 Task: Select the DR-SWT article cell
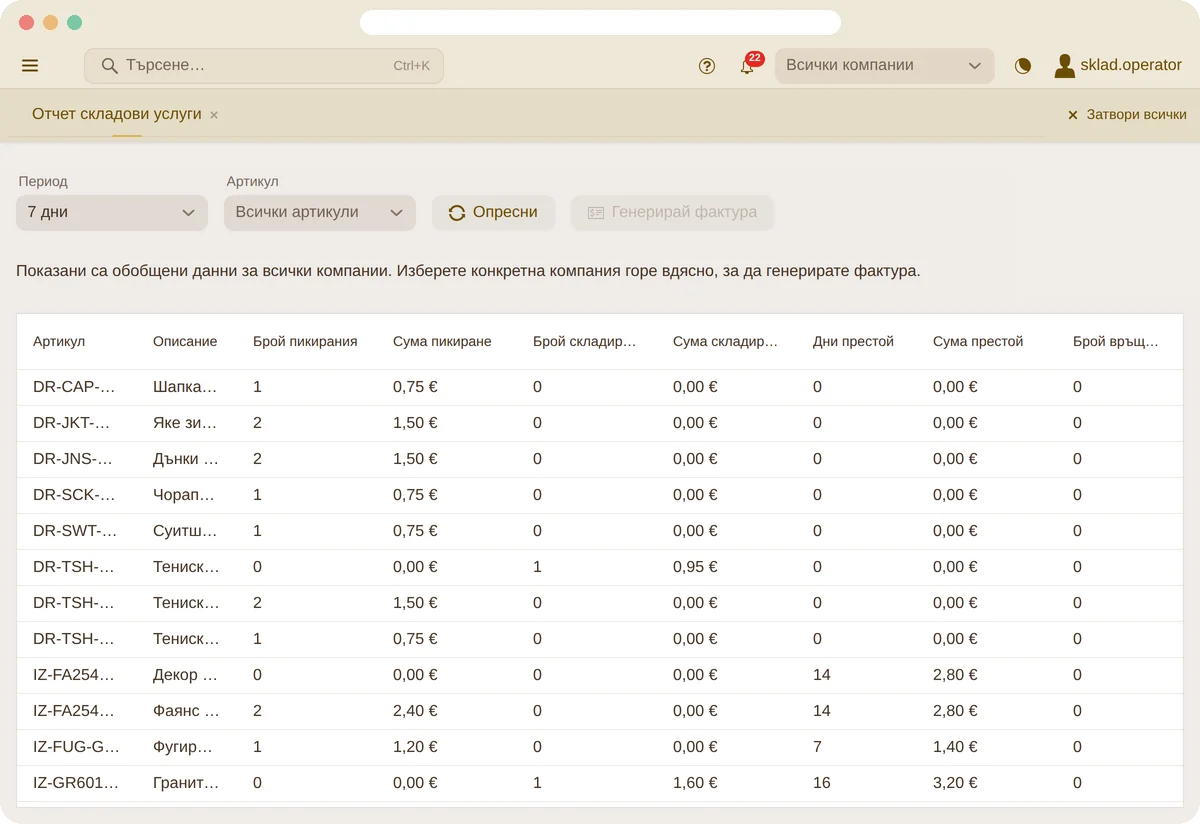77,531
